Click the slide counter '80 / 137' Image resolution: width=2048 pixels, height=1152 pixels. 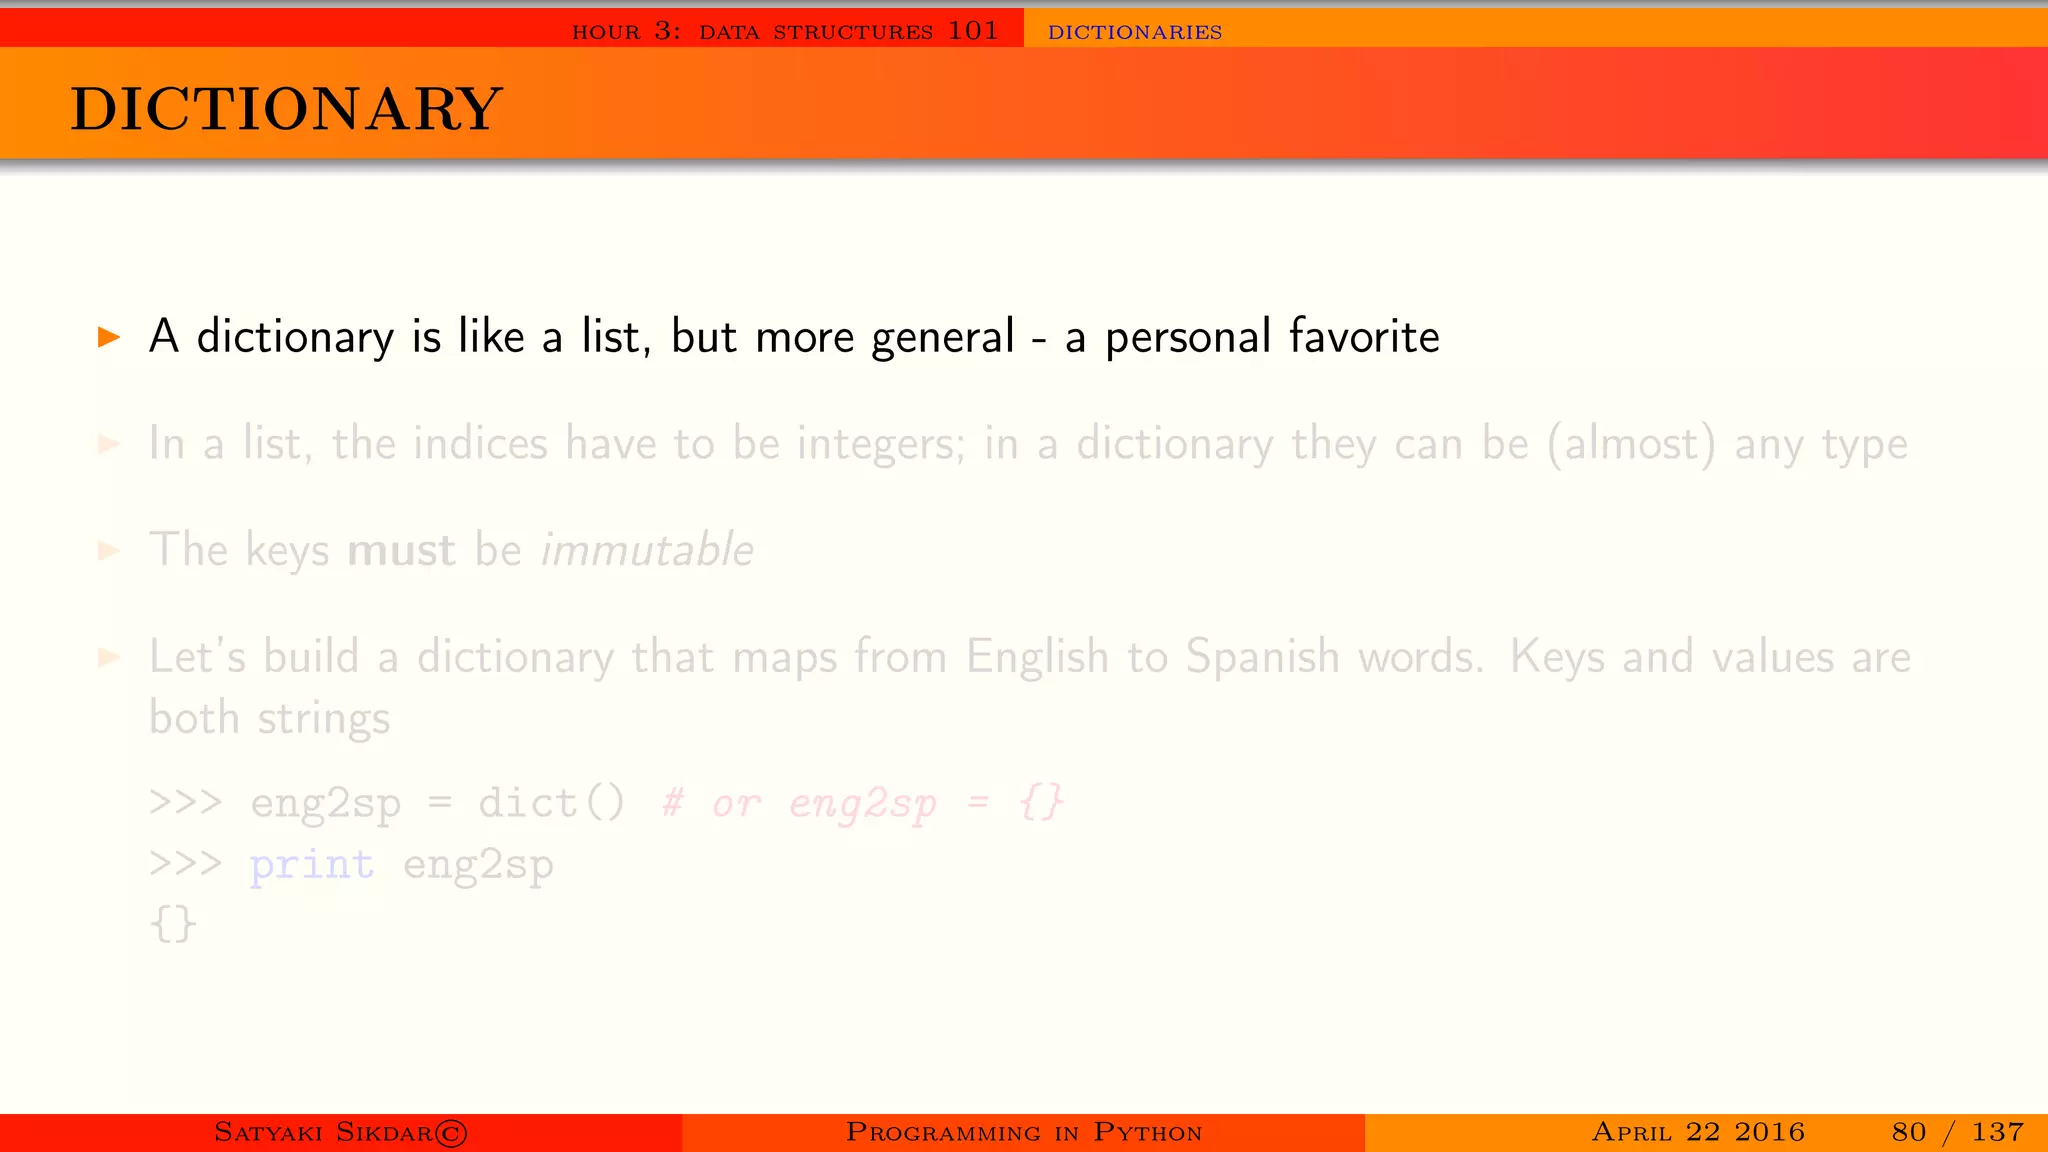tap(1958, 1132)
